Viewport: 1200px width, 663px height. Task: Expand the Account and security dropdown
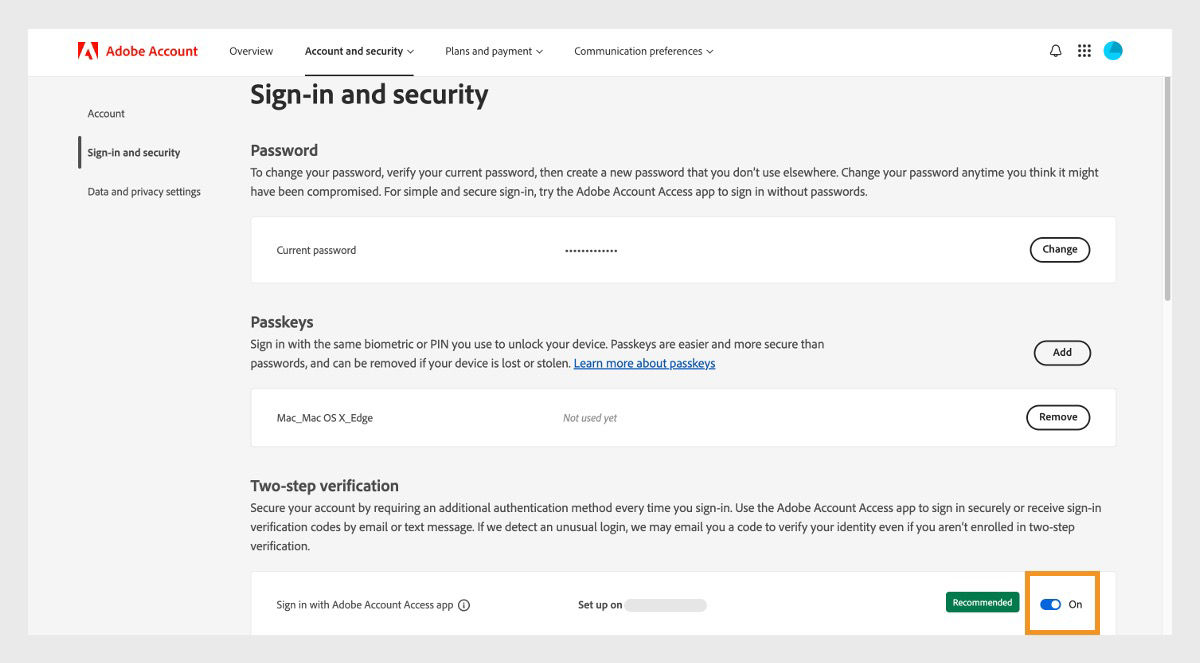(x=358, y=51)
